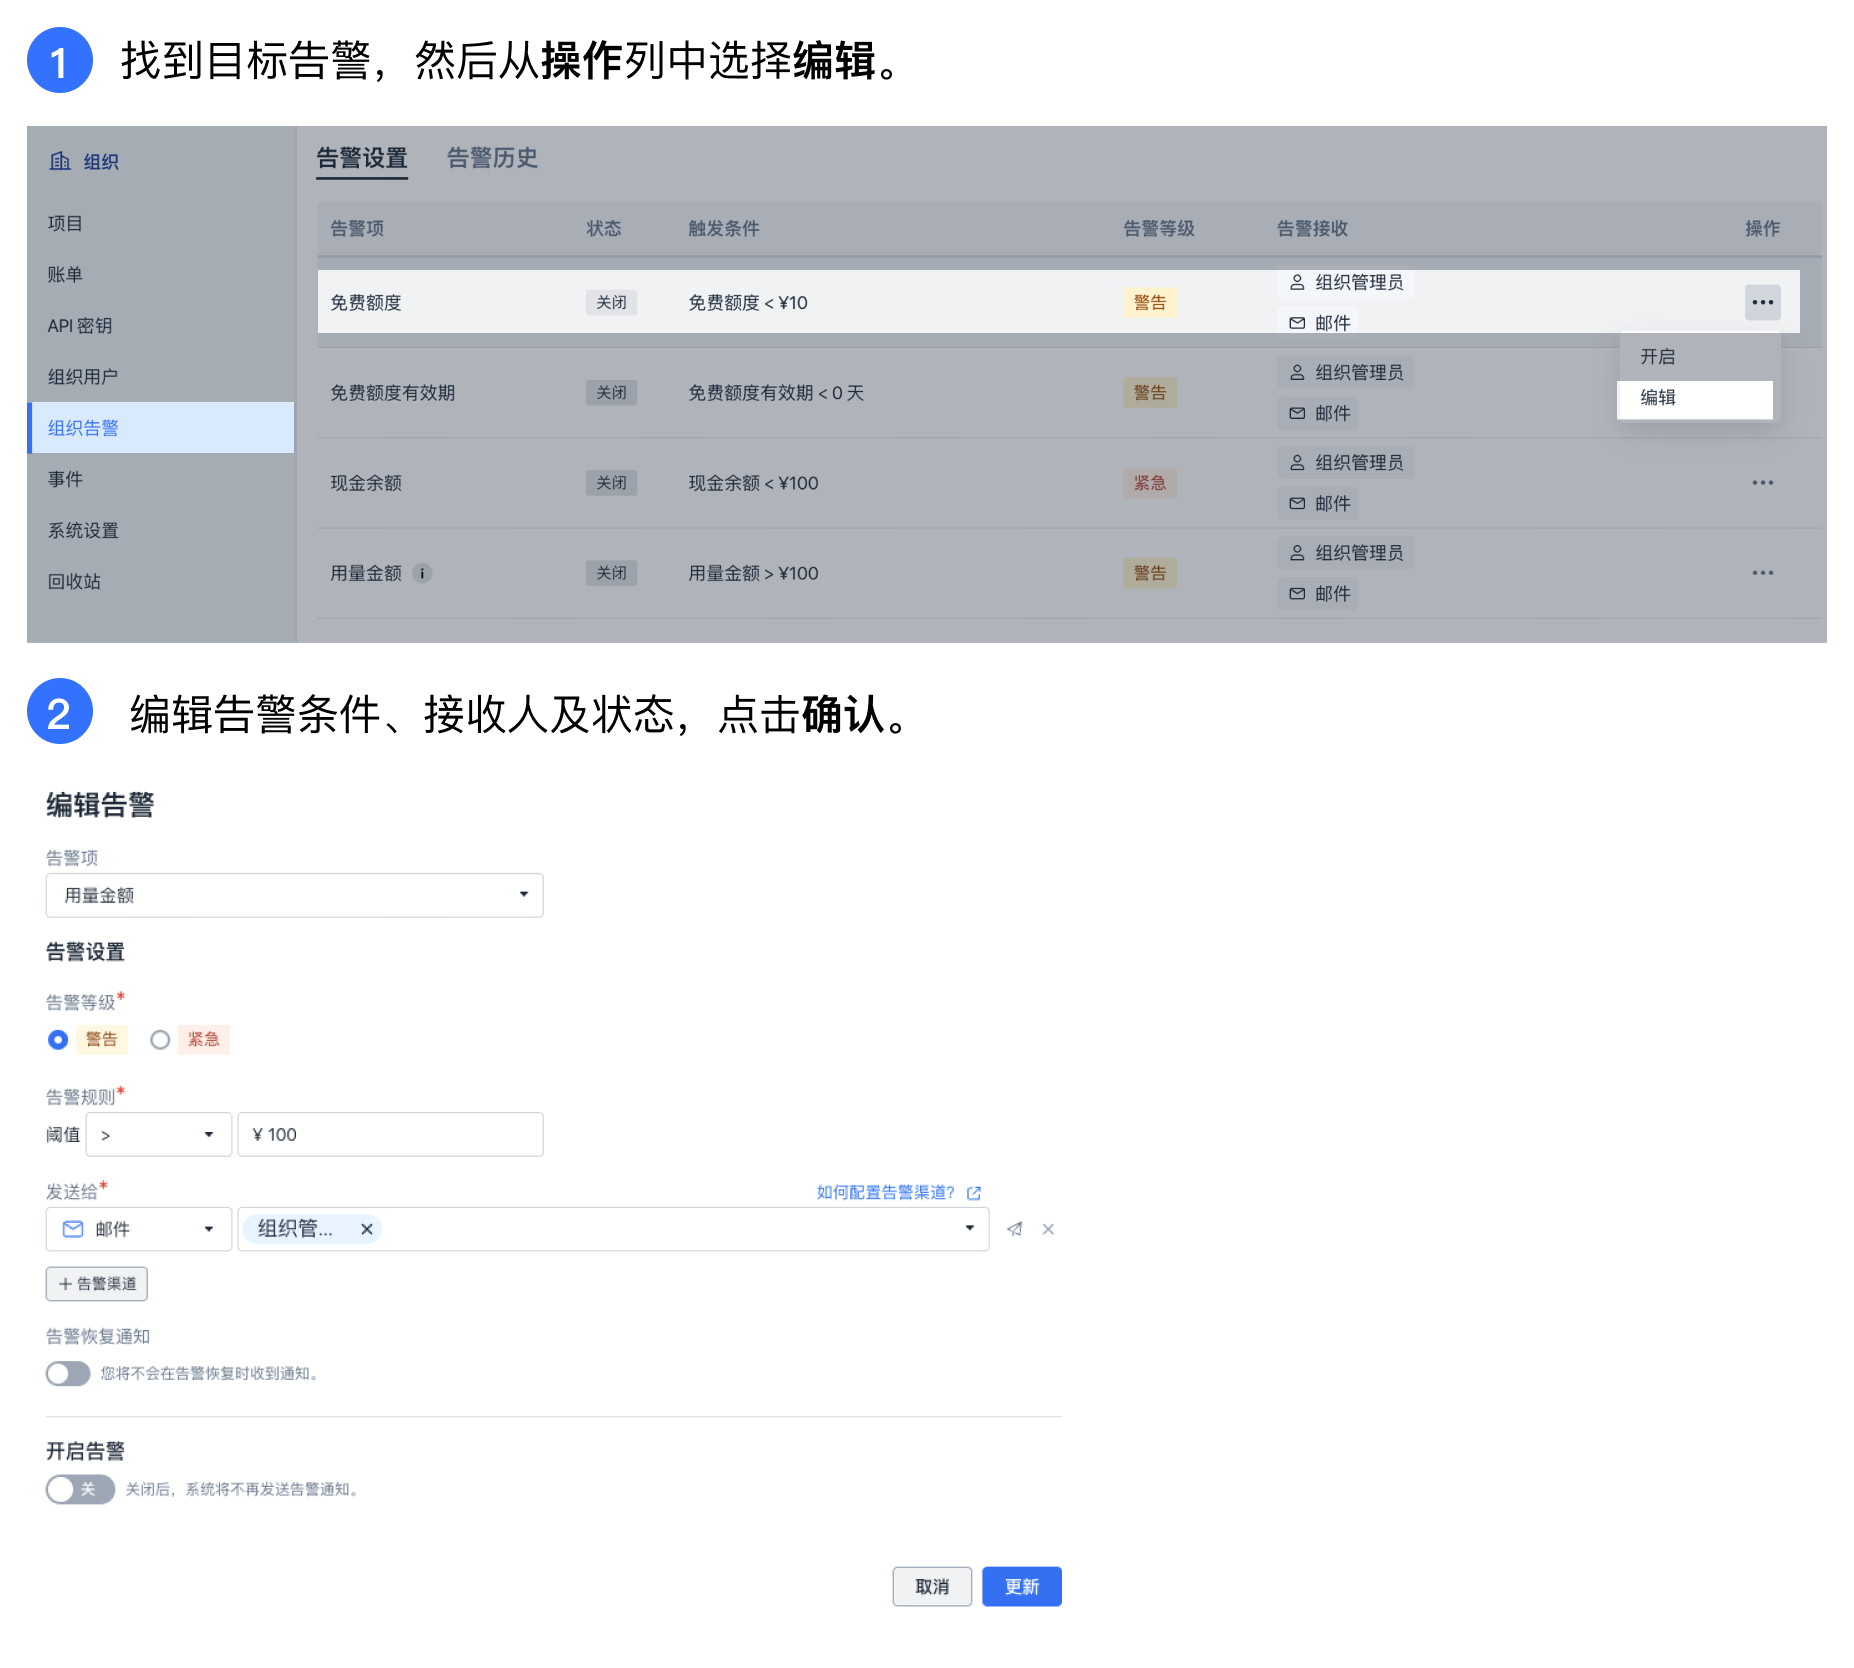The width and height of the screenshot is (1854, 1668).
Task: Click the 操作 column header
Action: [1762, 229]
